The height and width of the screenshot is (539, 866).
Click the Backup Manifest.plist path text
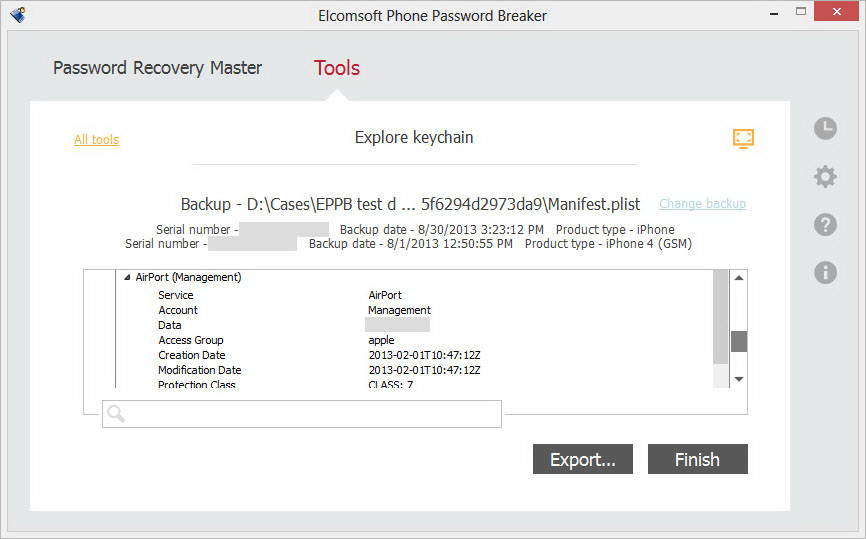(410, 204)
